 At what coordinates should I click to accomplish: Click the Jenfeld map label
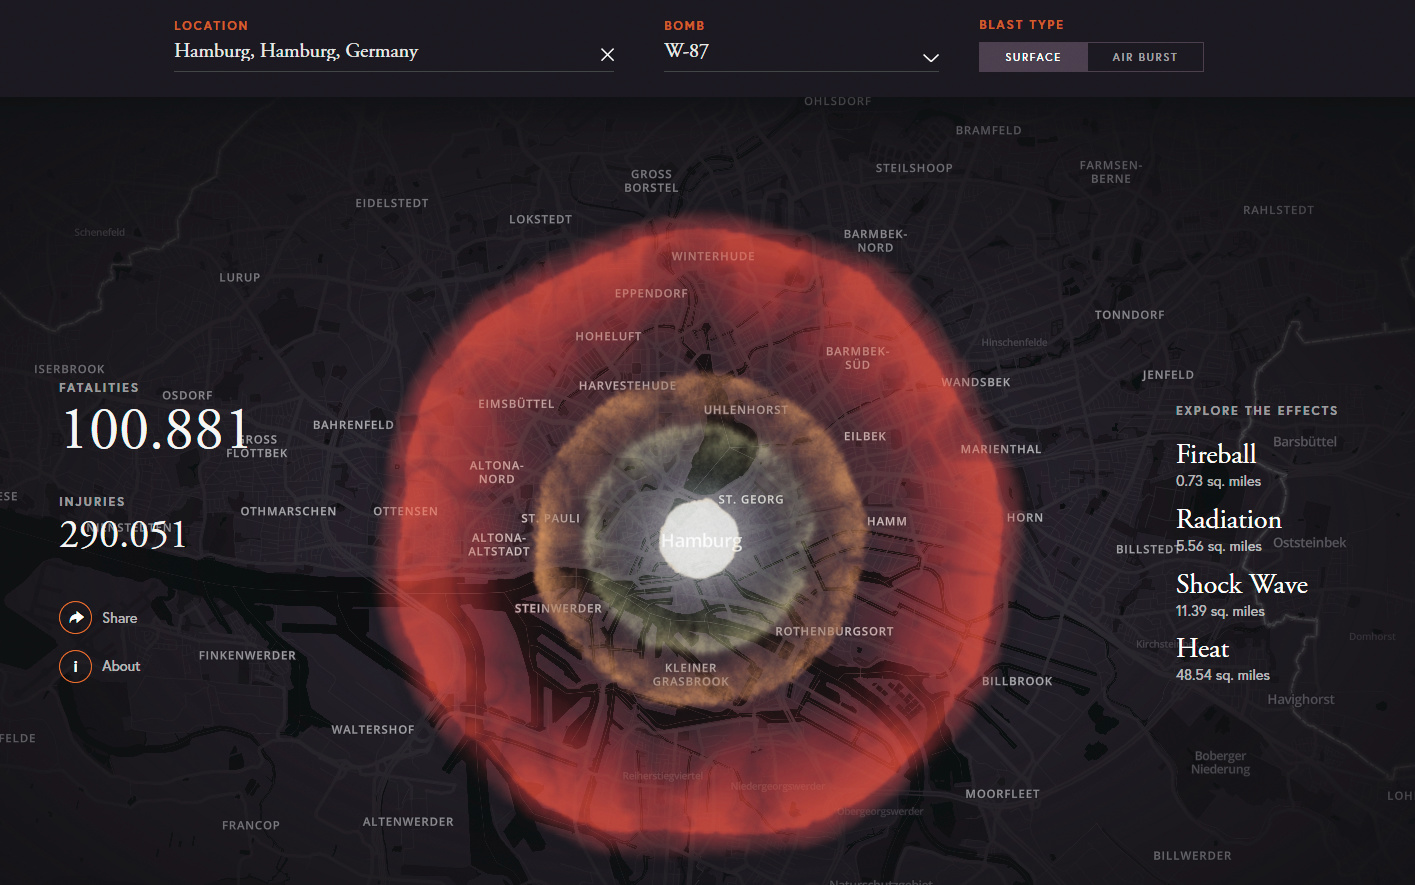pyautogui.click(x=1168, y=376)
